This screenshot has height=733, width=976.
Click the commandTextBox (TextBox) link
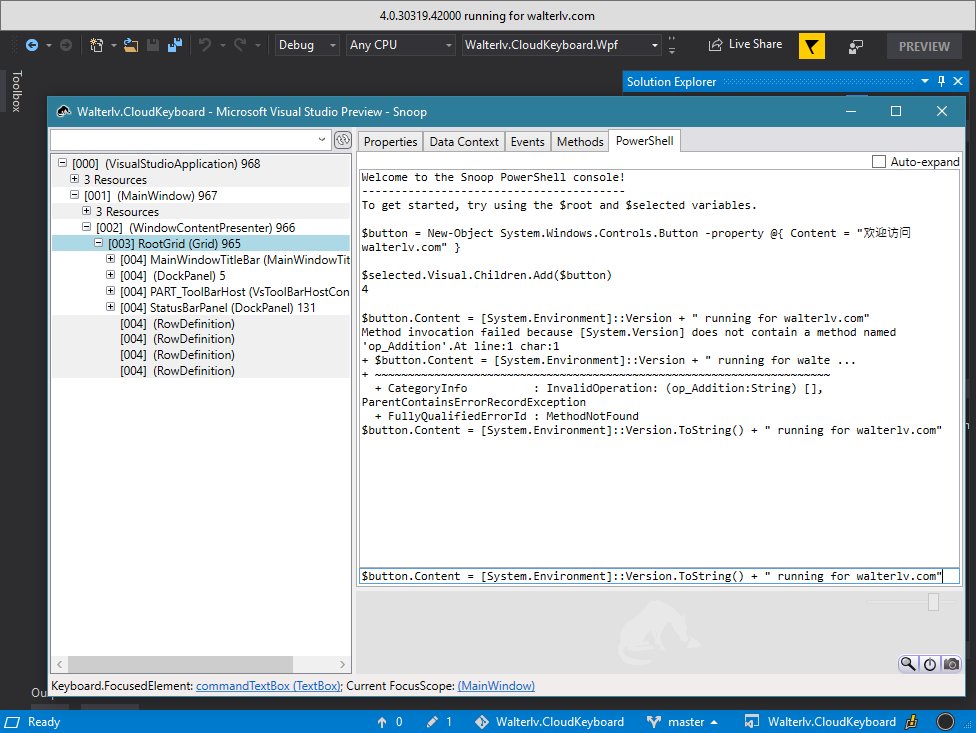(268, 686)
